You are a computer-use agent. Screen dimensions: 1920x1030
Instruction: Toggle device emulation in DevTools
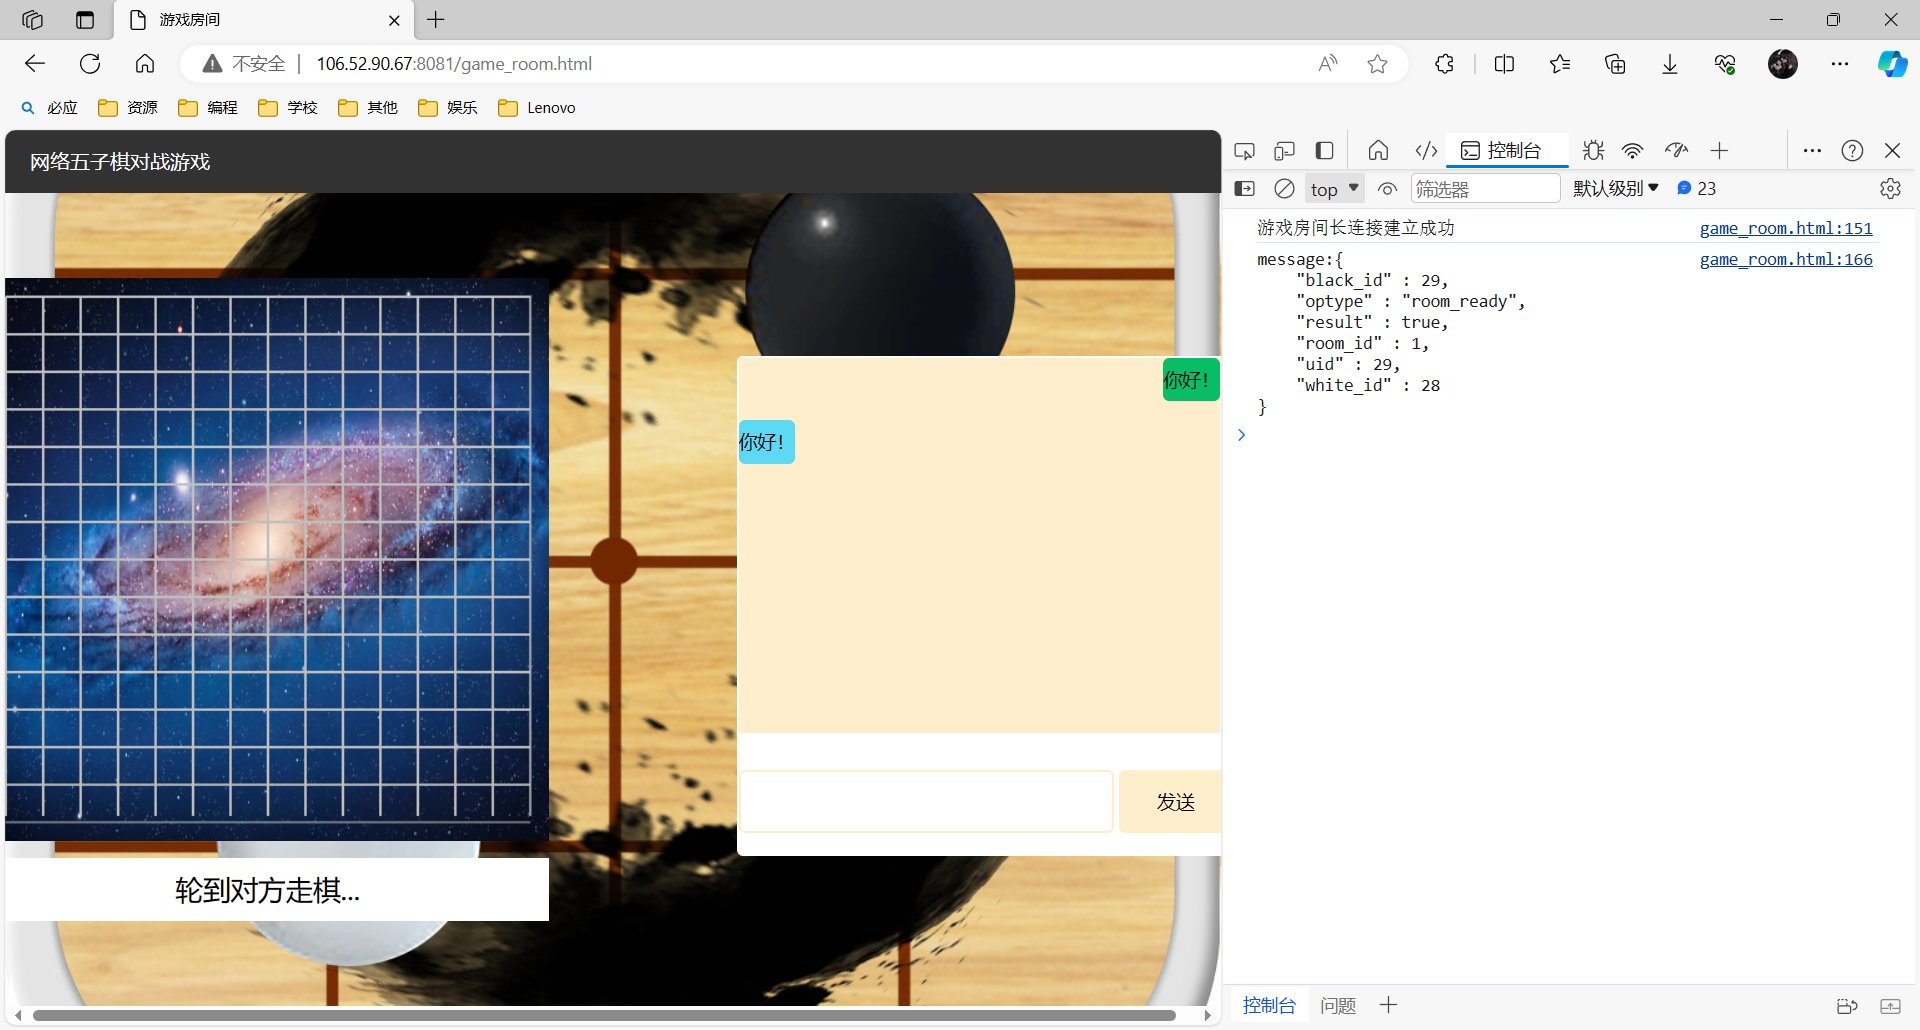[1285, 151]
